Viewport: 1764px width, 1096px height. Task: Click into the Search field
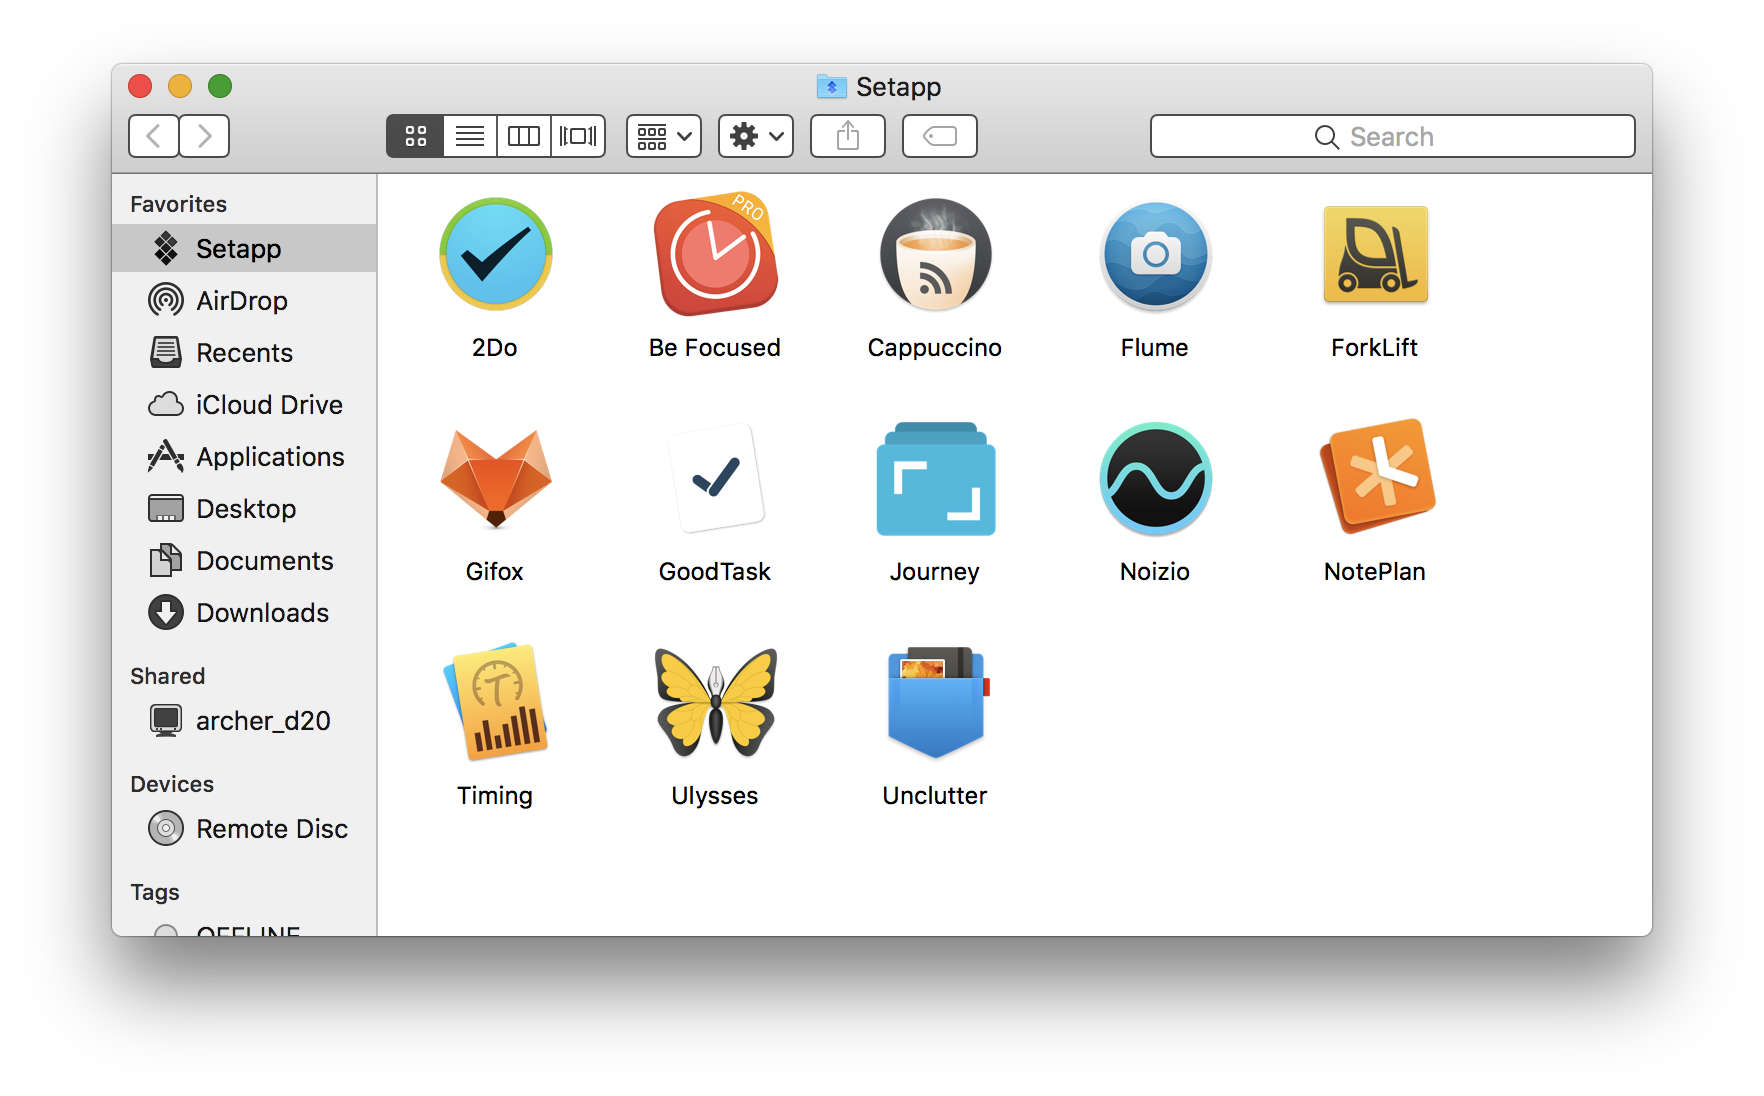coord(1392,136)
